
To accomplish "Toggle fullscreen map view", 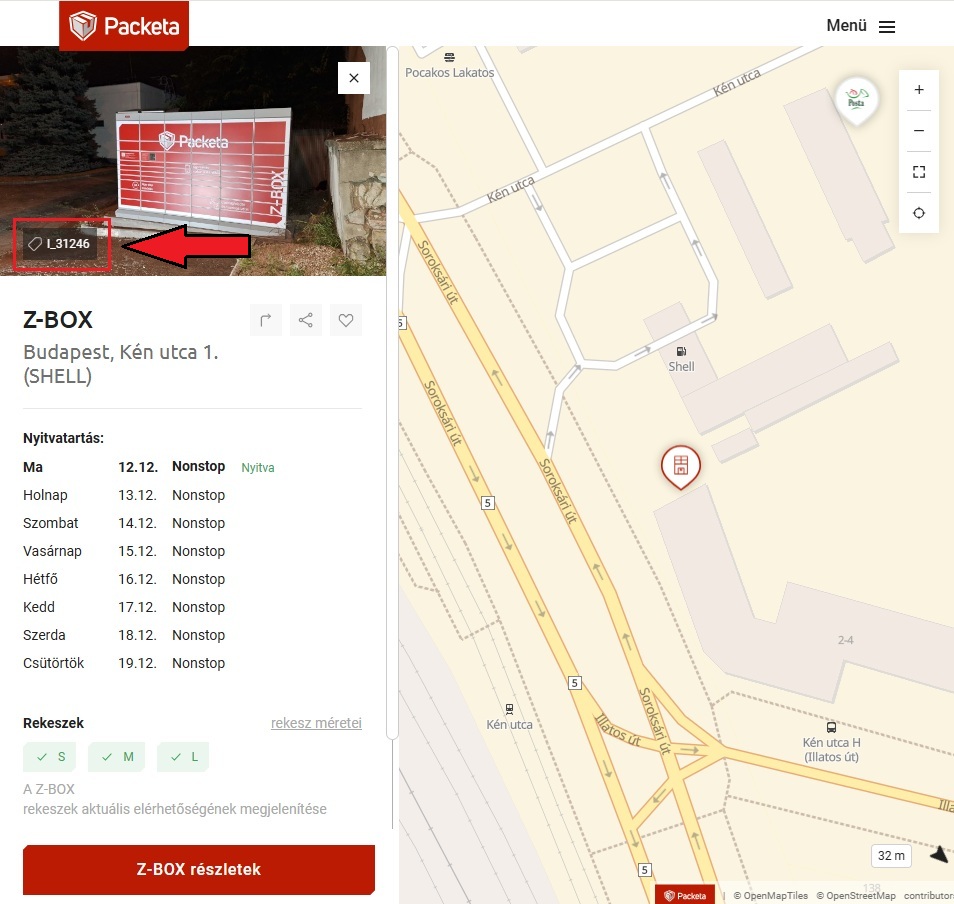I will click(x=919, y=172).
